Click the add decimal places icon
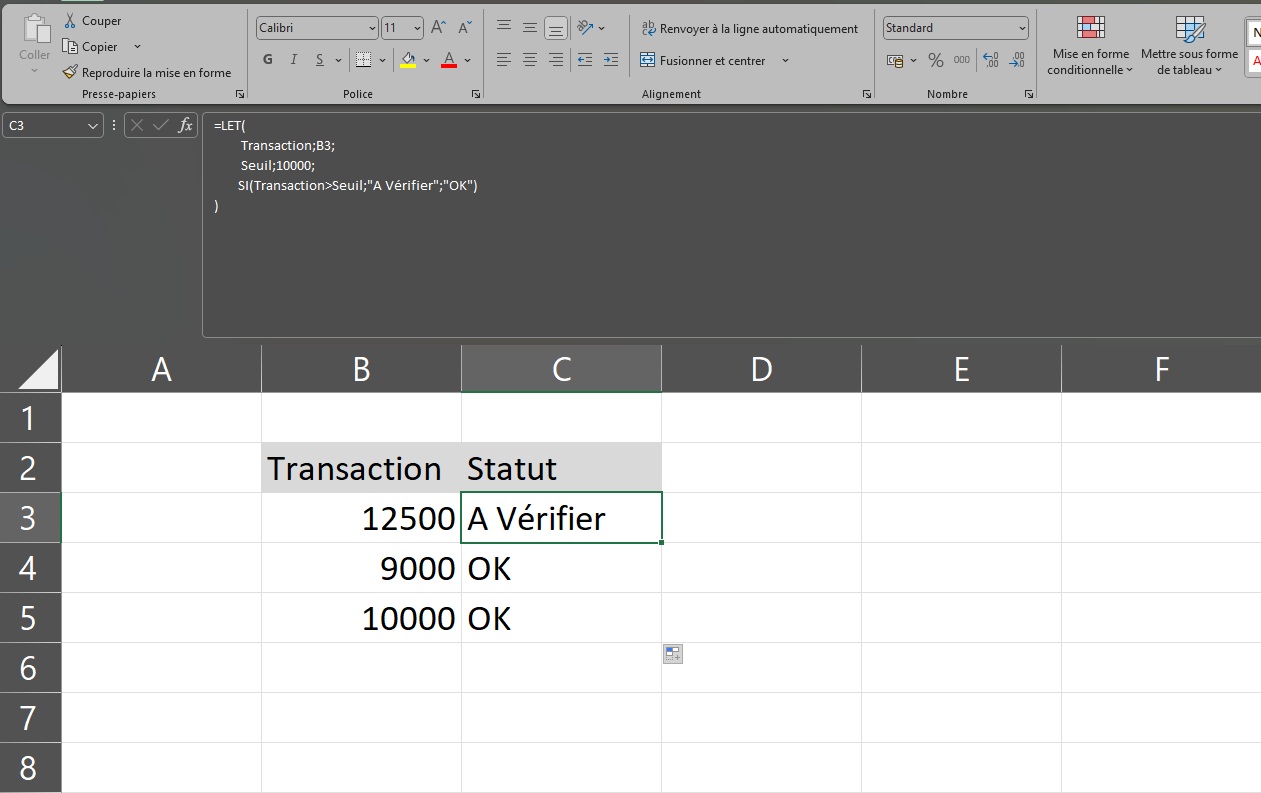This screenshot has height=793, width=1261. (991, 60)
